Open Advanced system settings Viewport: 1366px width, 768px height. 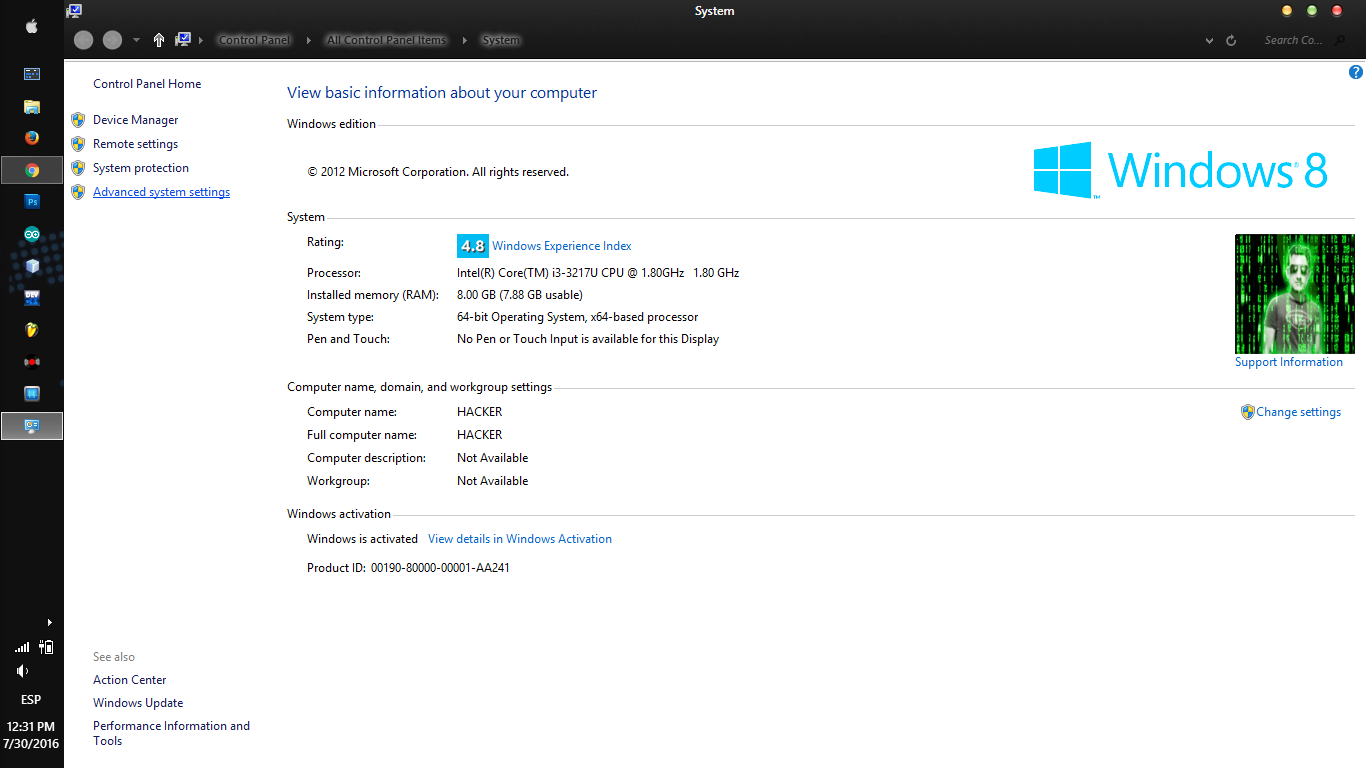pos(162,192)
